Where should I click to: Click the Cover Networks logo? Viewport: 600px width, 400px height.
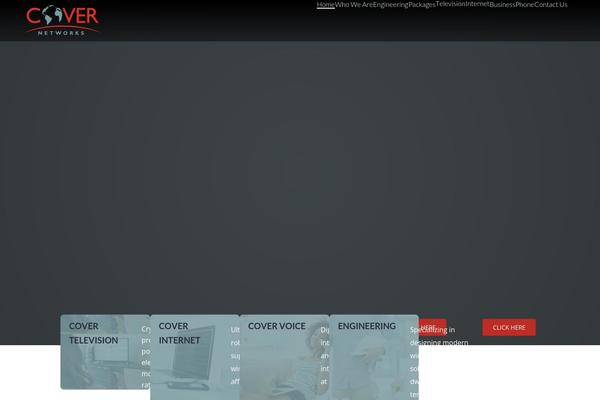click(x=62, y=20)
